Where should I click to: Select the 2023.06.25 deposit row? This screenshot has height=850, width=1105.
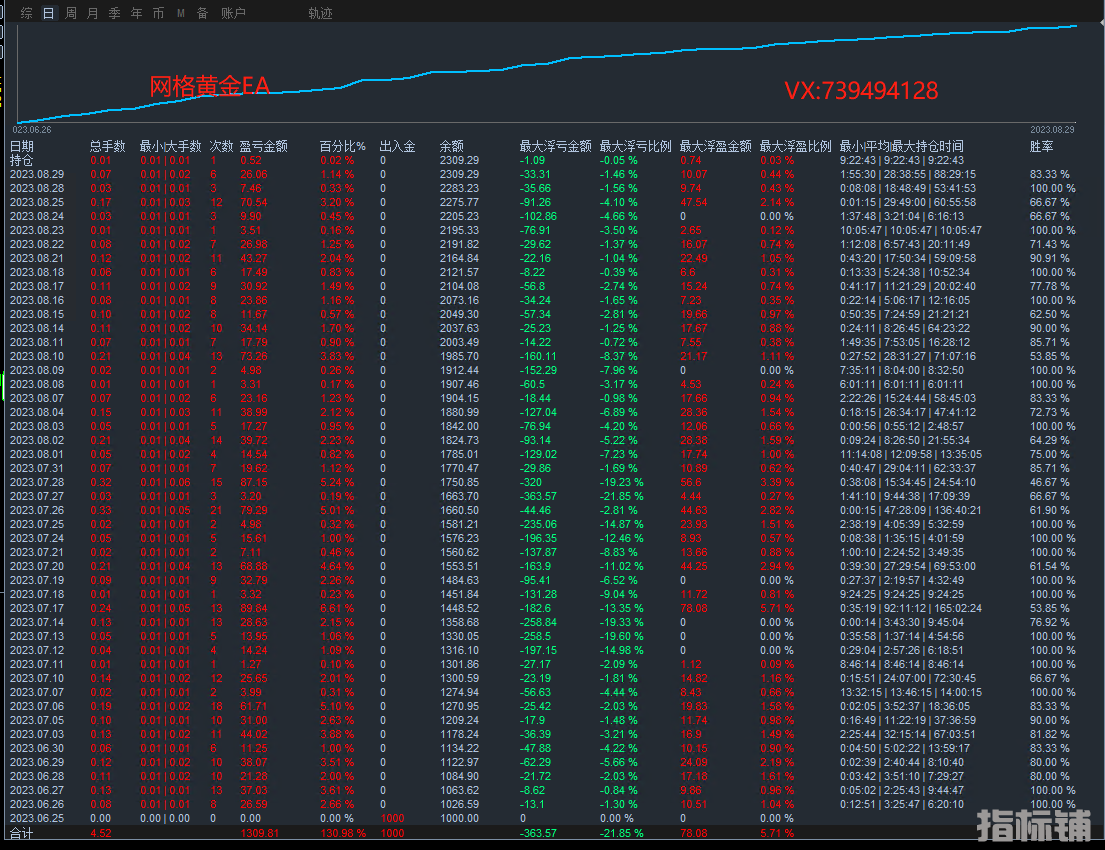pyautogui.click(x=543, y=818)
